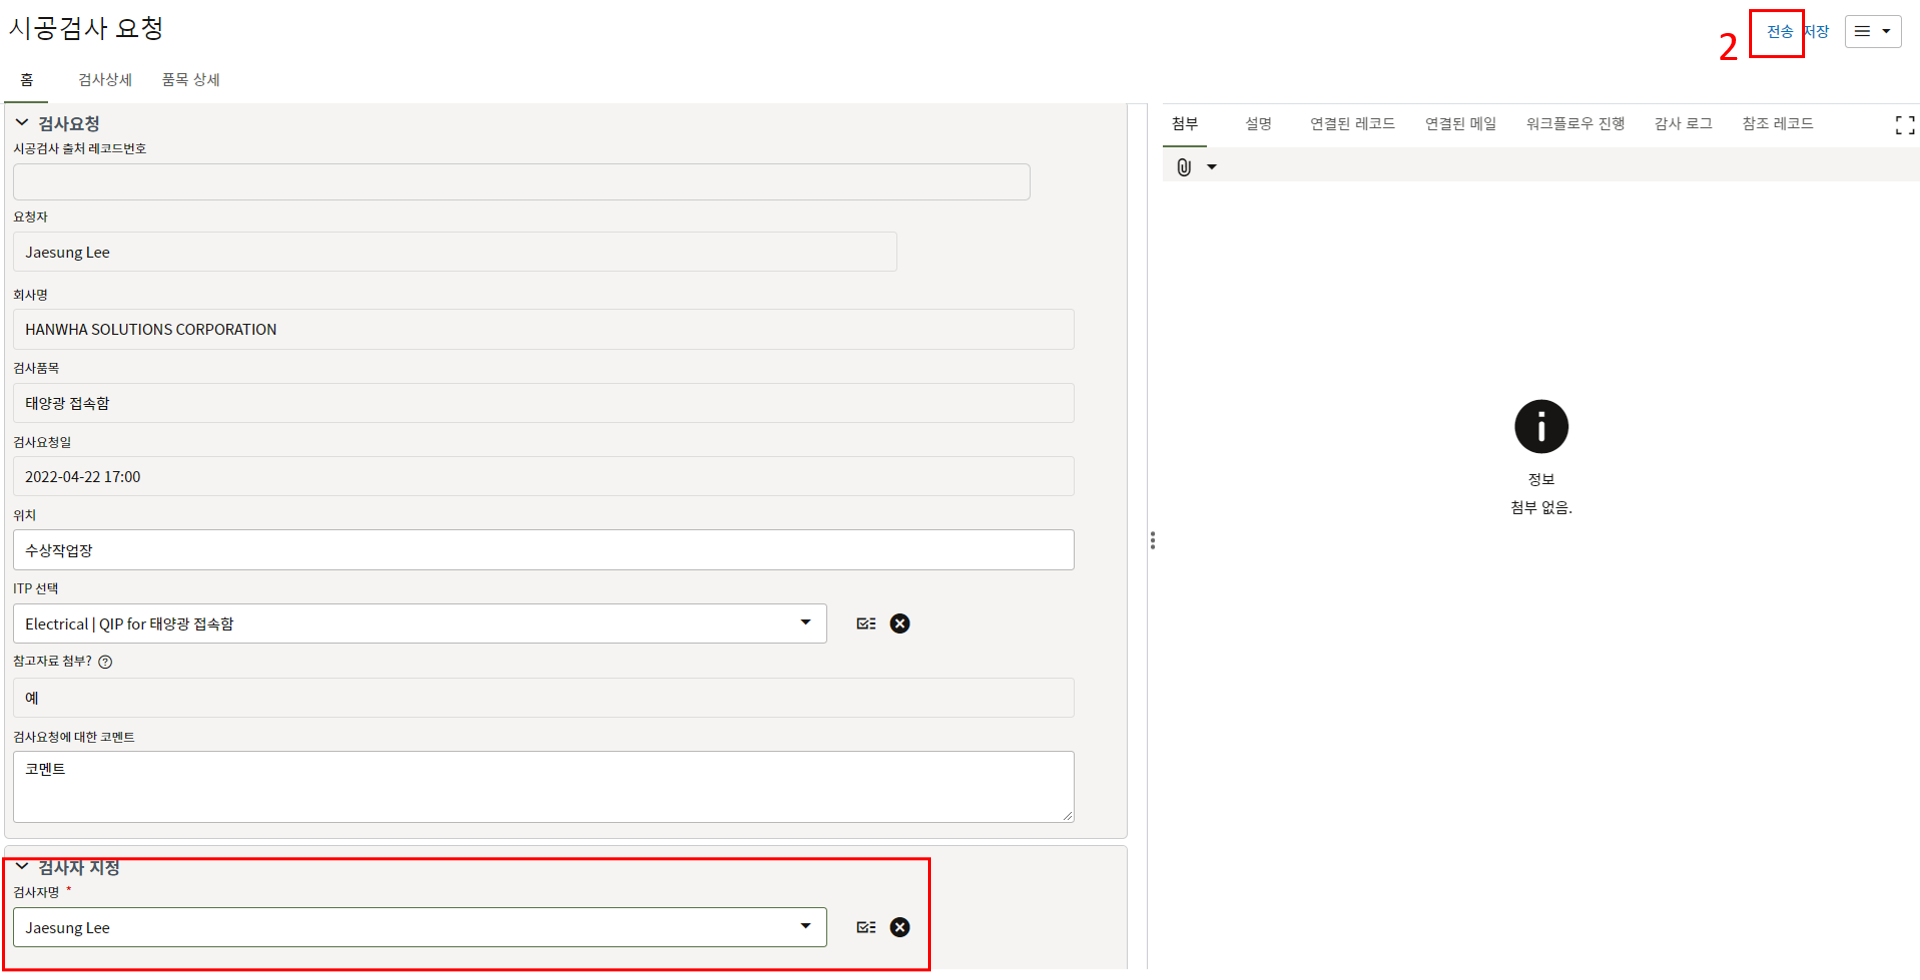Collapse the 검사자 지정 section
This screenshot has width=1920, height=980.
(x=22, y=867)
